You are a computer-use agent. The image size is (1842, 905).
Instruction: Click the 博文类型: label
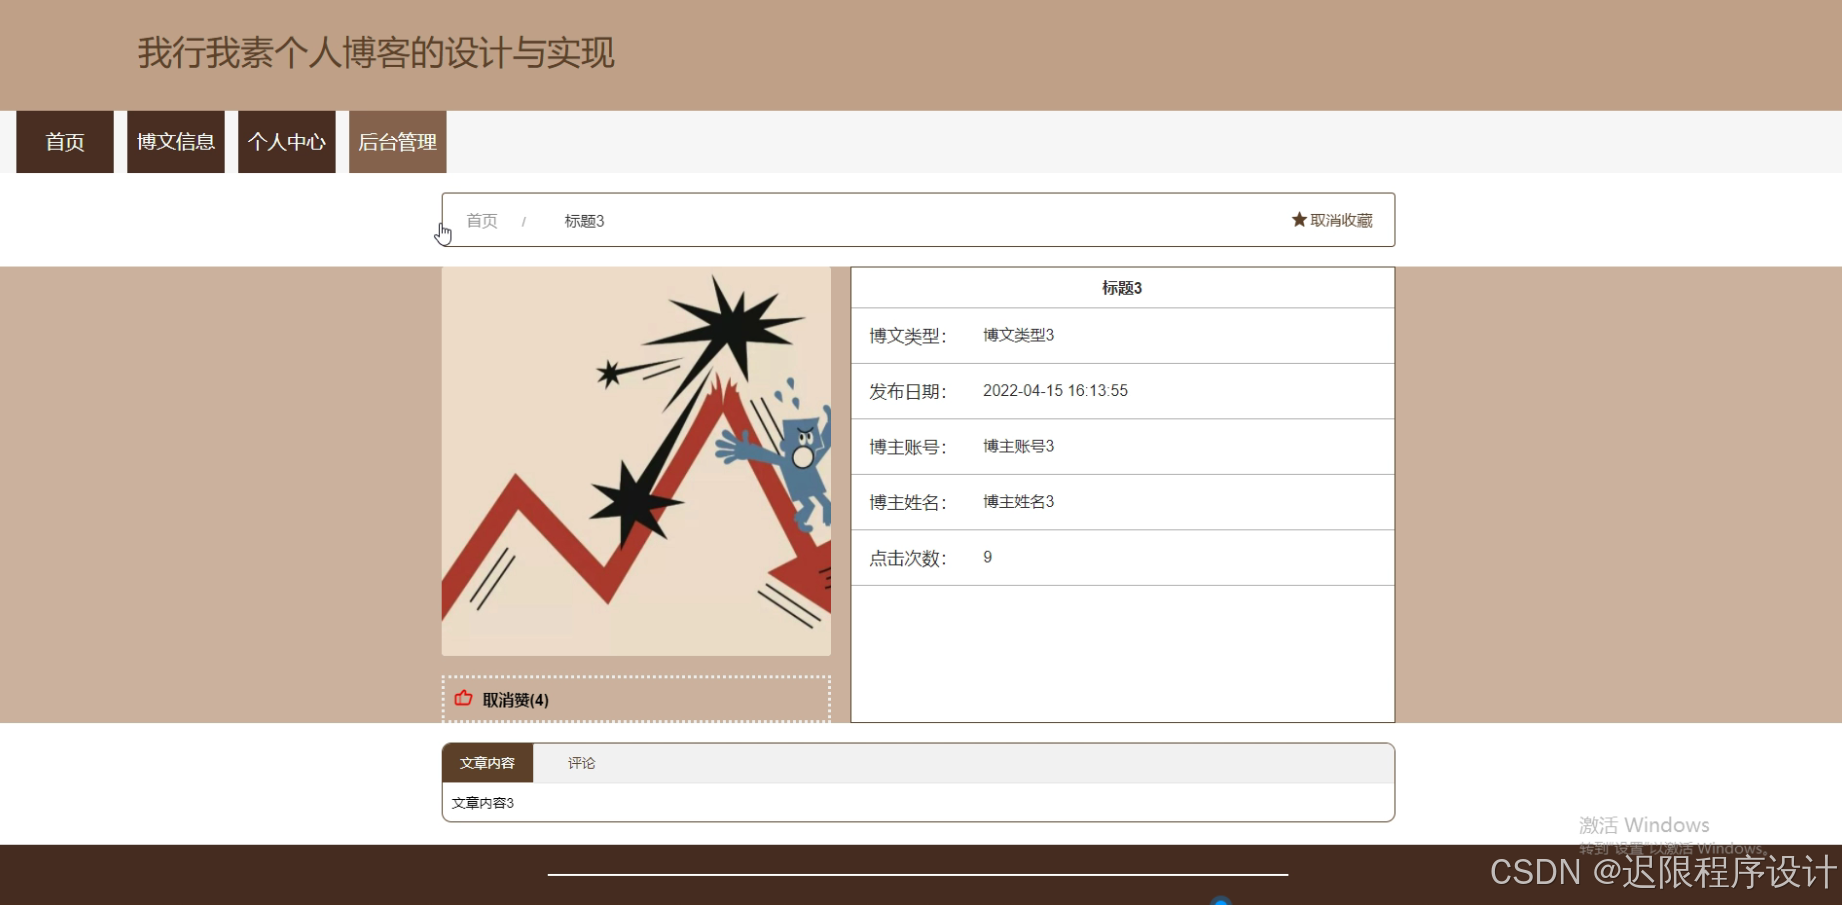907,336
